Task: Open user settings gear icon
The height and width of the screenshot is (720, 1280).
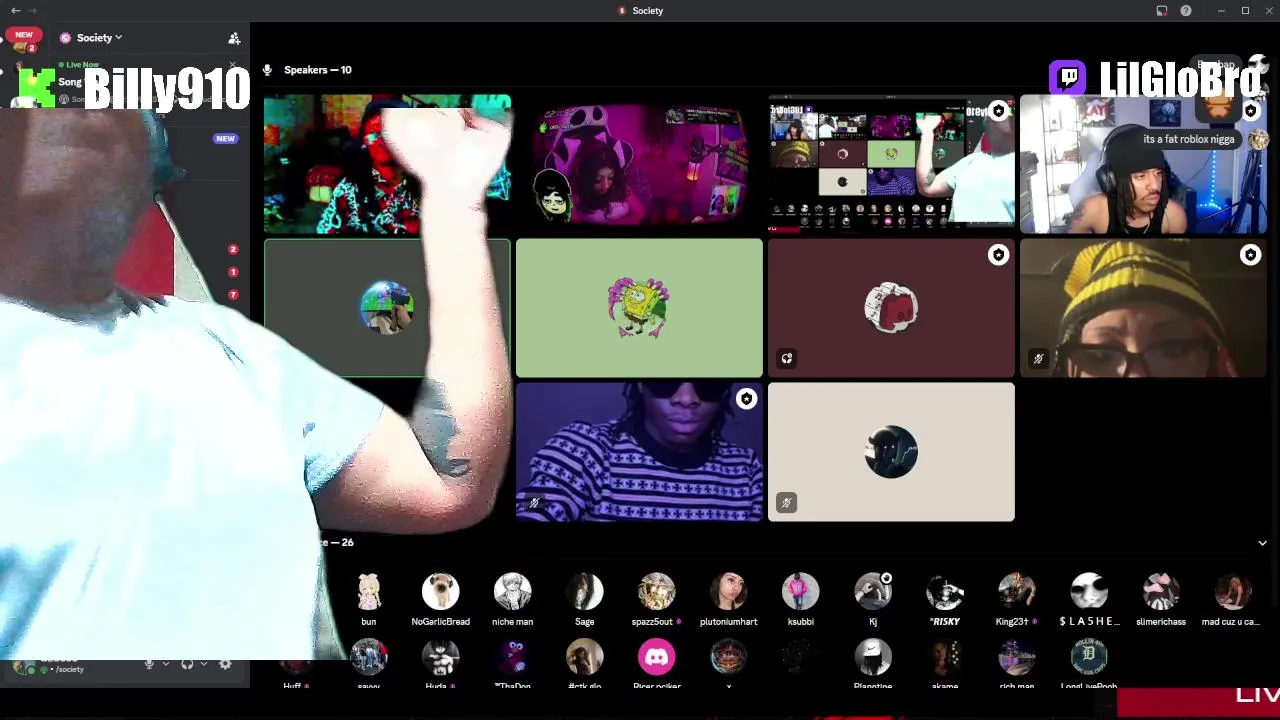Action: (225, 664)
